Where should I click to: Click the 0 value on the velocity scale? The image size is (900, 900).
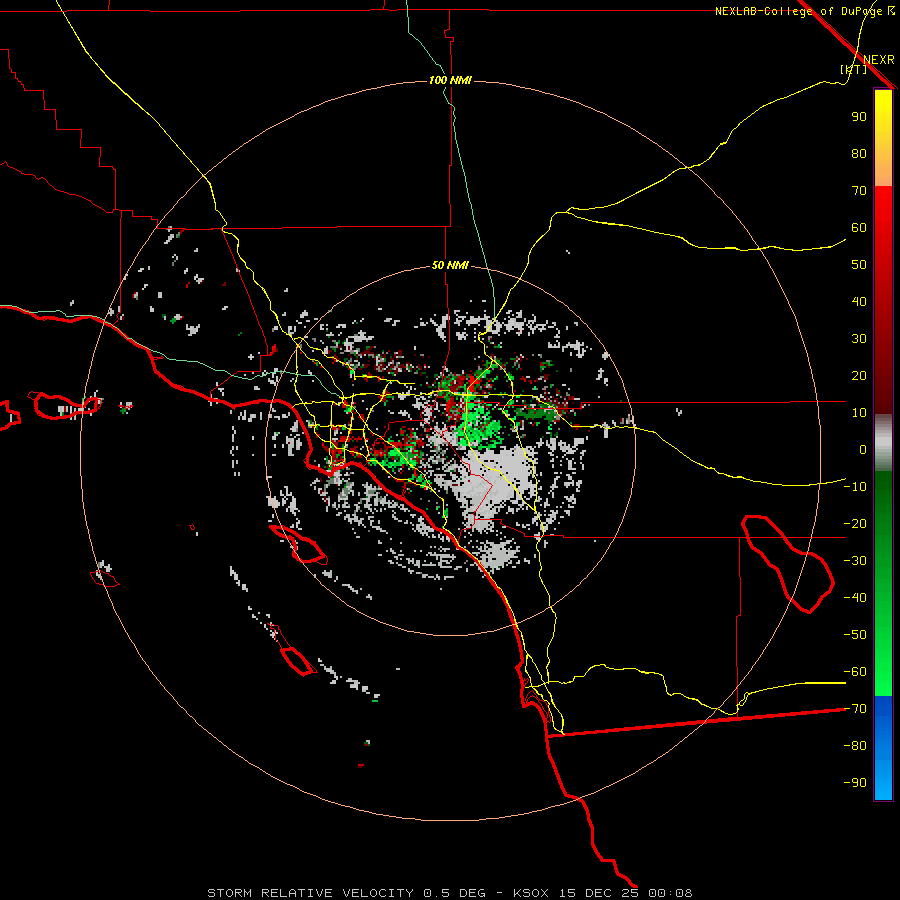coord(863,449)
